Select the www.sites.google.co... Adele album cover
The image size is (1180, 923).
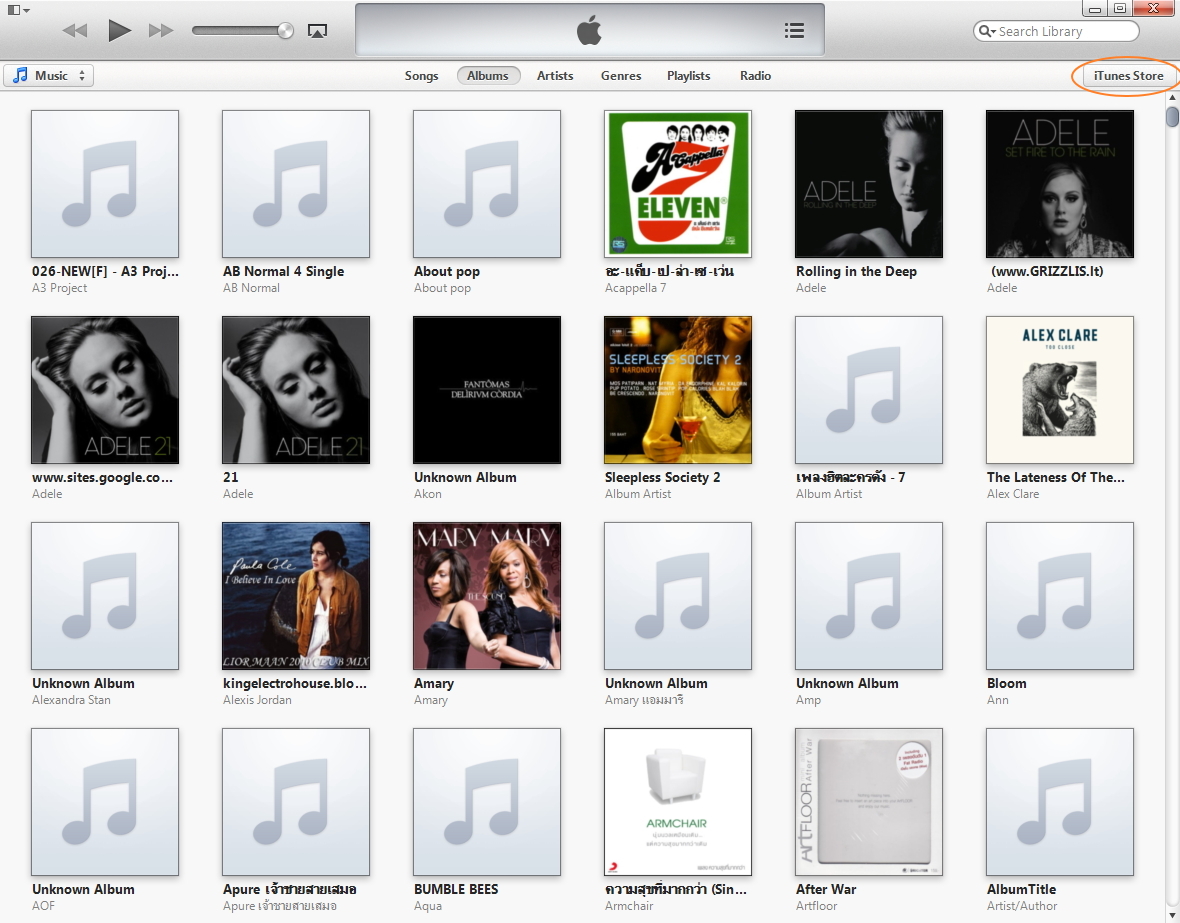coord(105,390)
